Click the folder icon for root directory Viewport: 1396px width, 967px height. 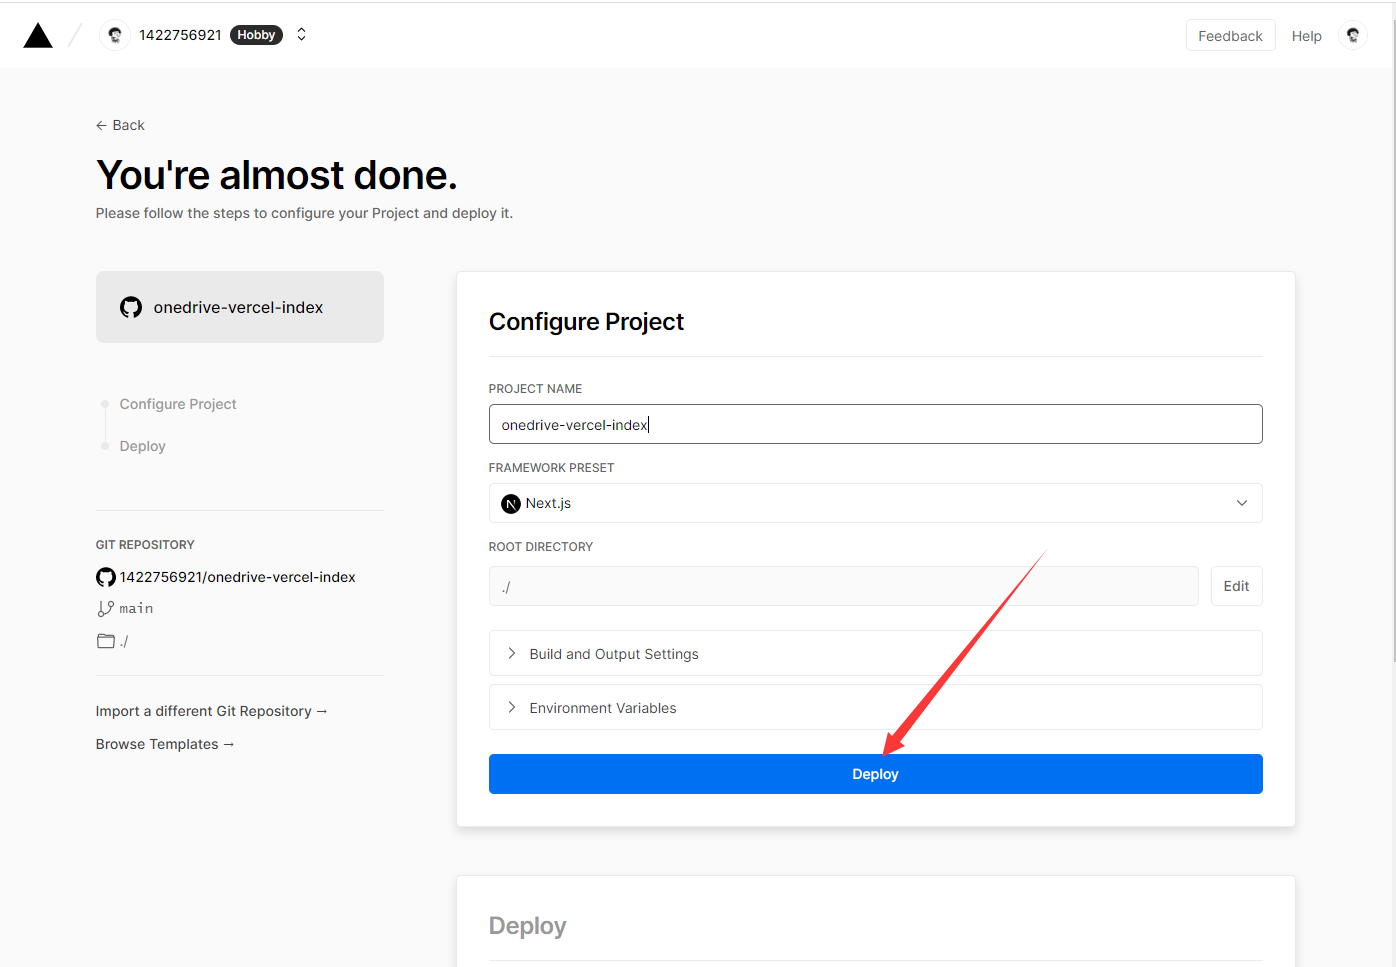106,641
